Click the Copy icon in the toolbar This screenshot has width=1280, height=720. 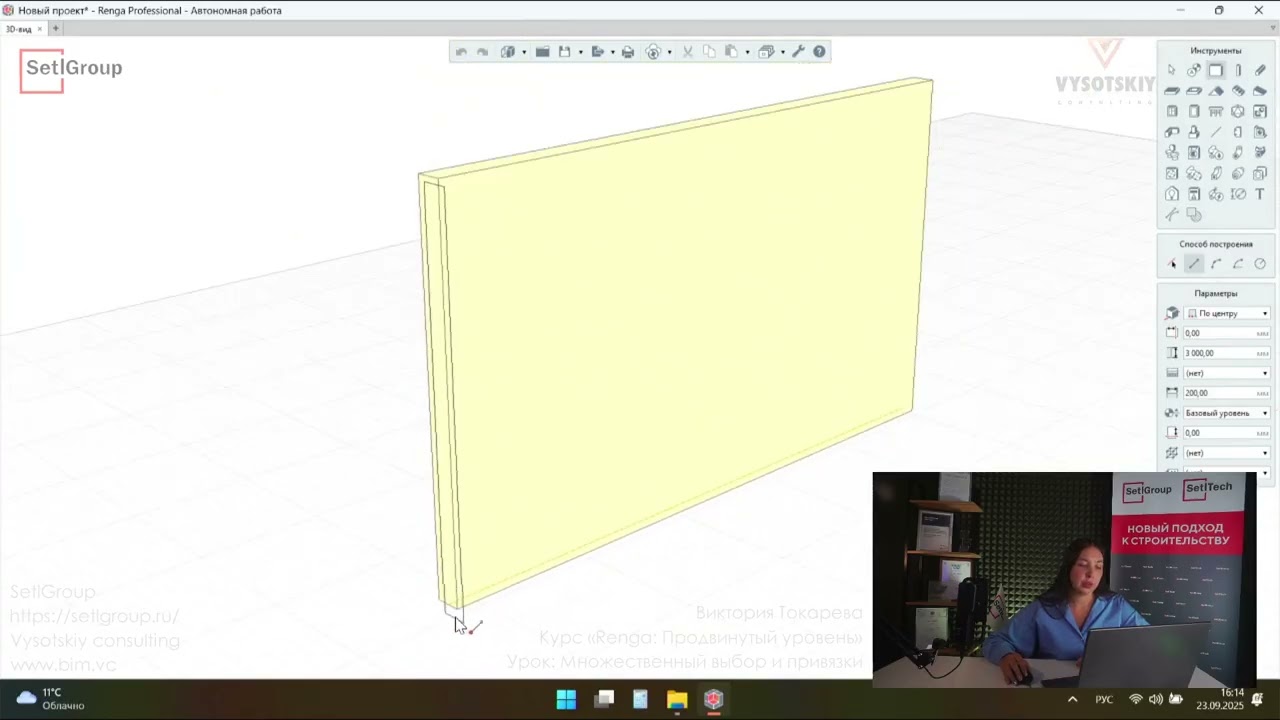tap(709, 52)
